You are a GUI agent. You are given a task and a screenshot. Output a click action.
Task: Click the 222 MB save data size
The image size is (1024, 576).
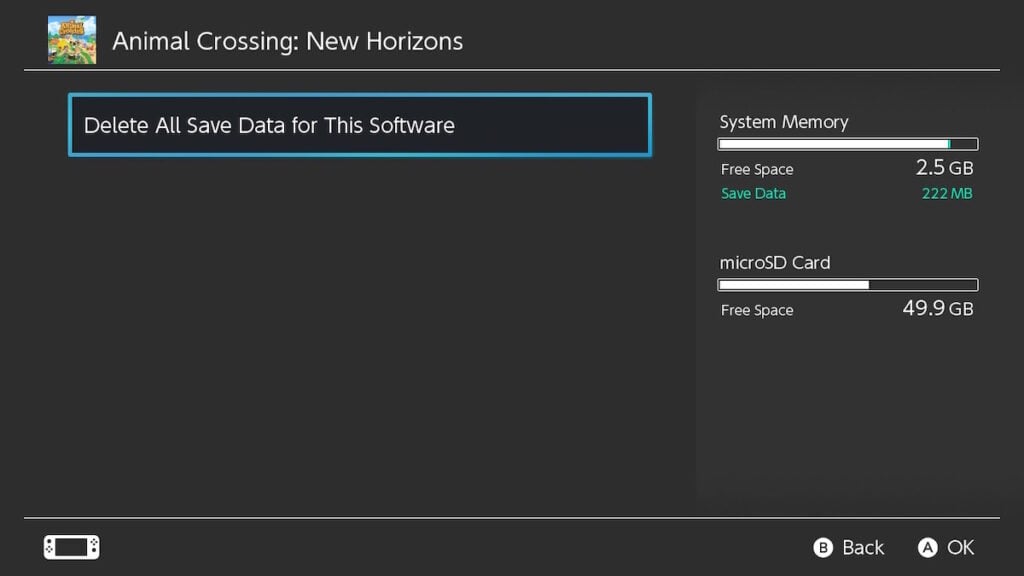[x=946, y=193]
